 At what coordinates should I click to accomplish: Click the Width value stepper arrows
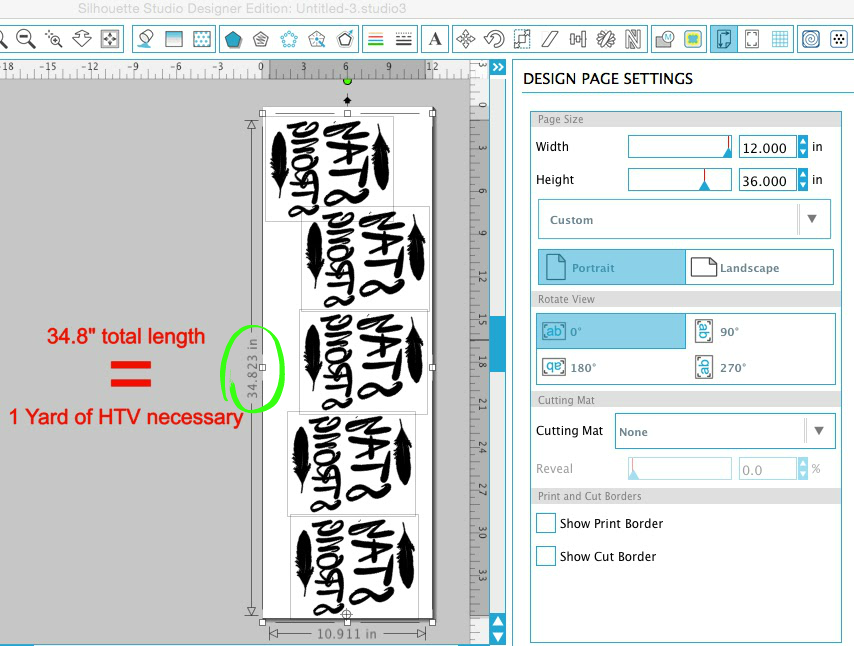[x=803, y=147]
